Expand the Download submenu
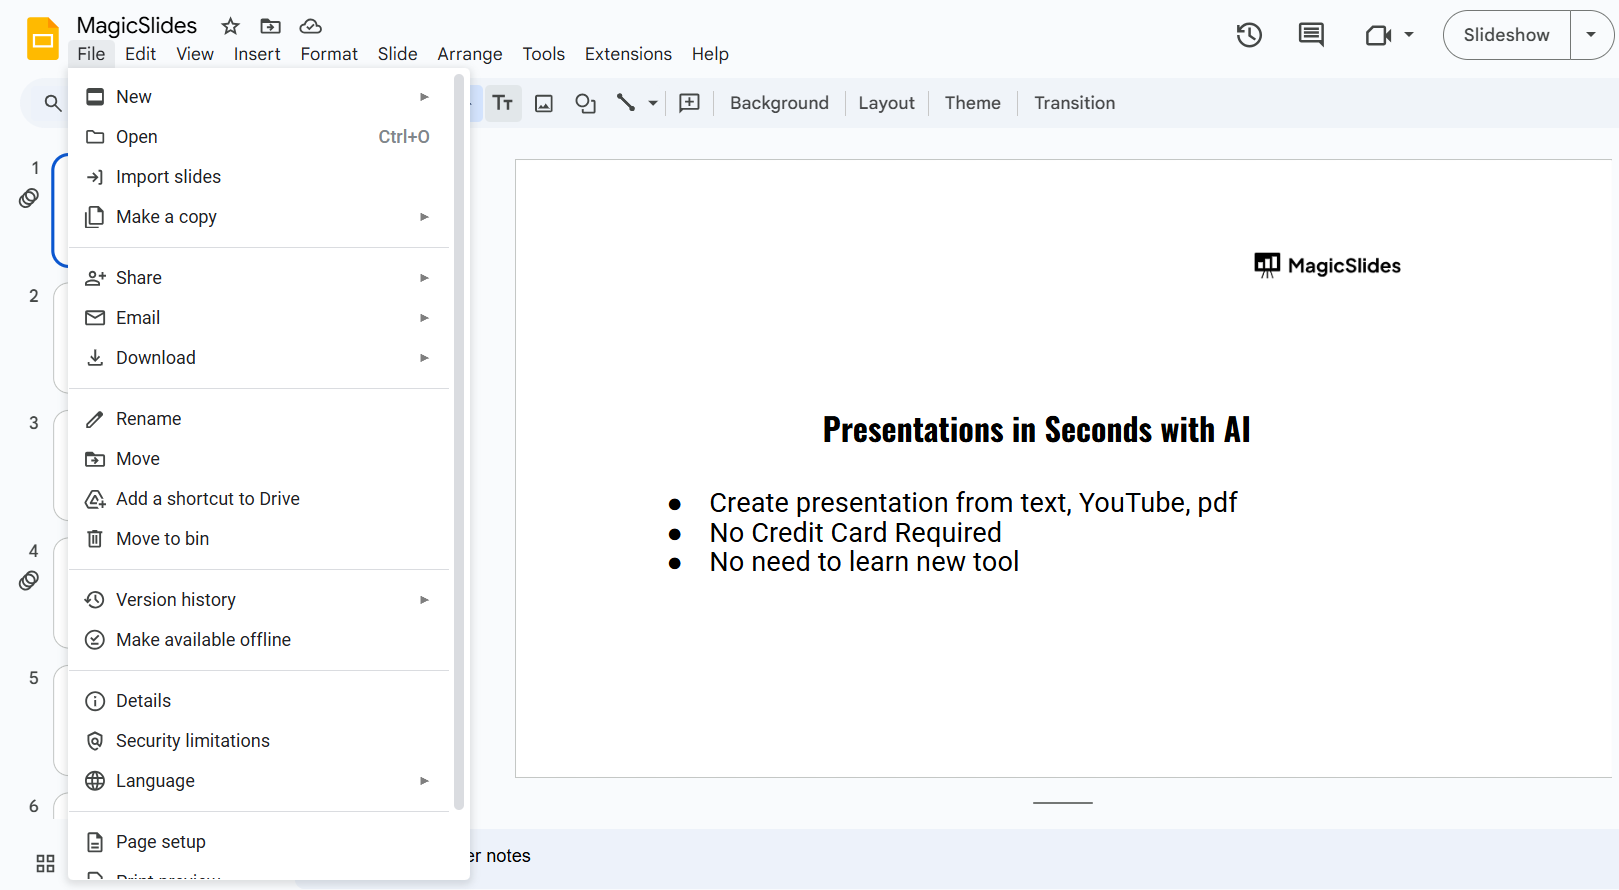Image resolution: width=1619 pixels, height=890 pixels. (x=424, y=358)
